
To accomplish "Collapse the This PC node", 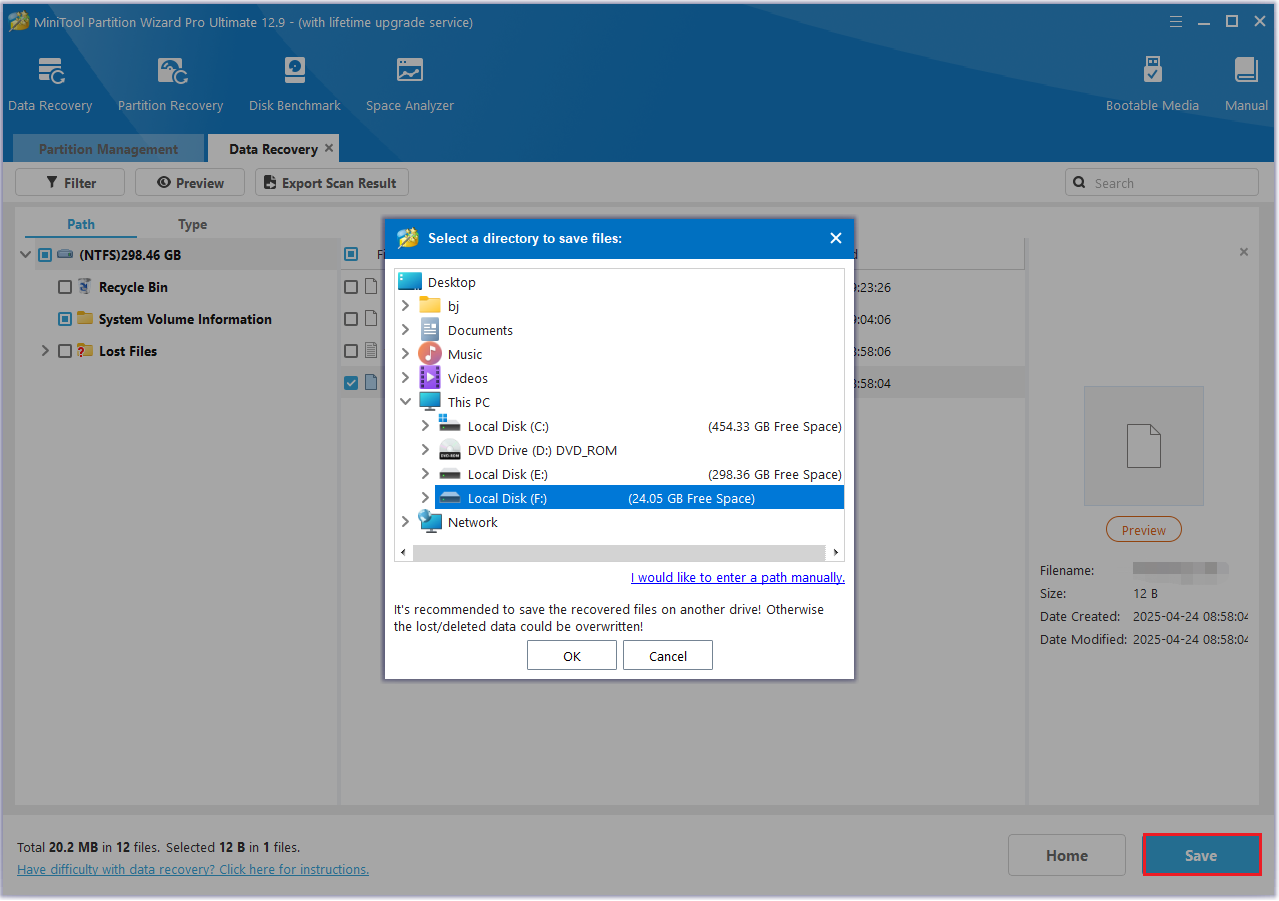I will click(405, 402).
